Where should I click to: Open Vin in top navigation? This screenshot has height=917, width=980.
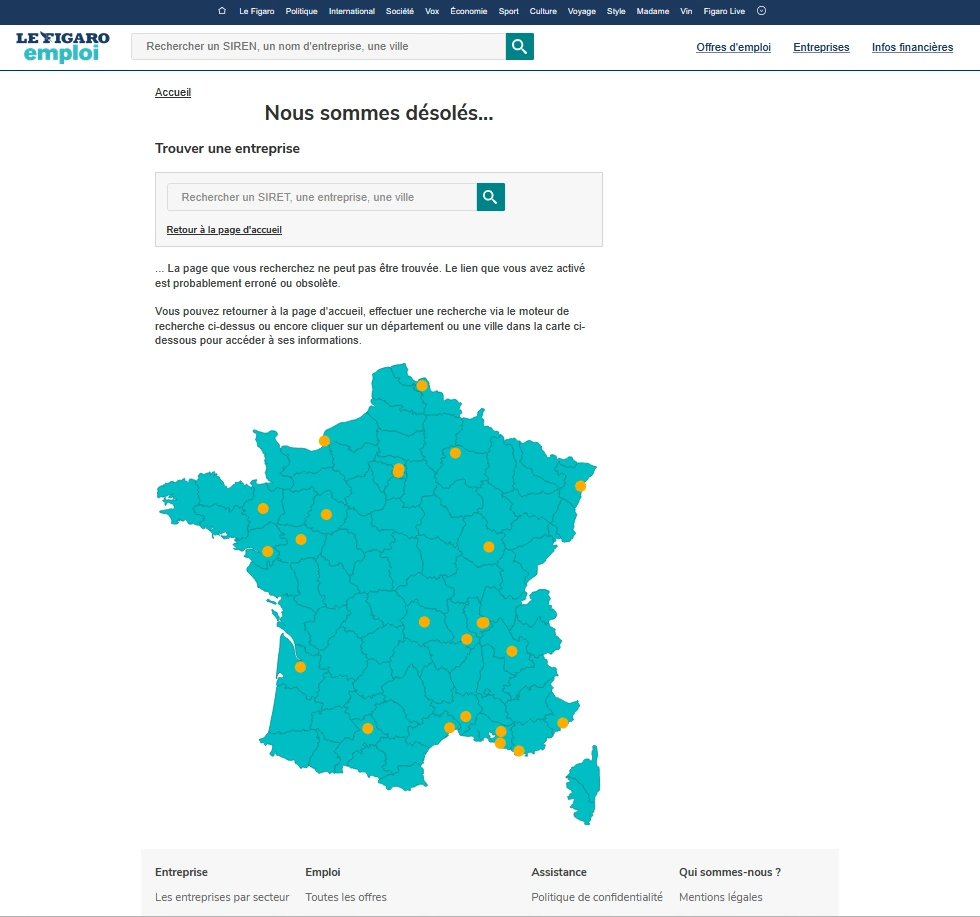click(x=686, y=11)
